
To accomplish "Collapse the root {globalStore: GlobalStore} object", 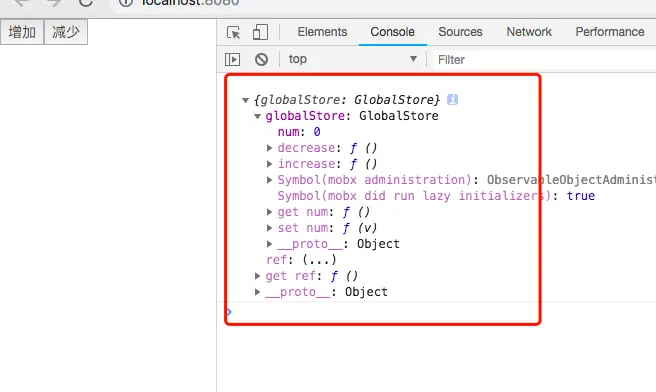I will (x=246, y=100).
